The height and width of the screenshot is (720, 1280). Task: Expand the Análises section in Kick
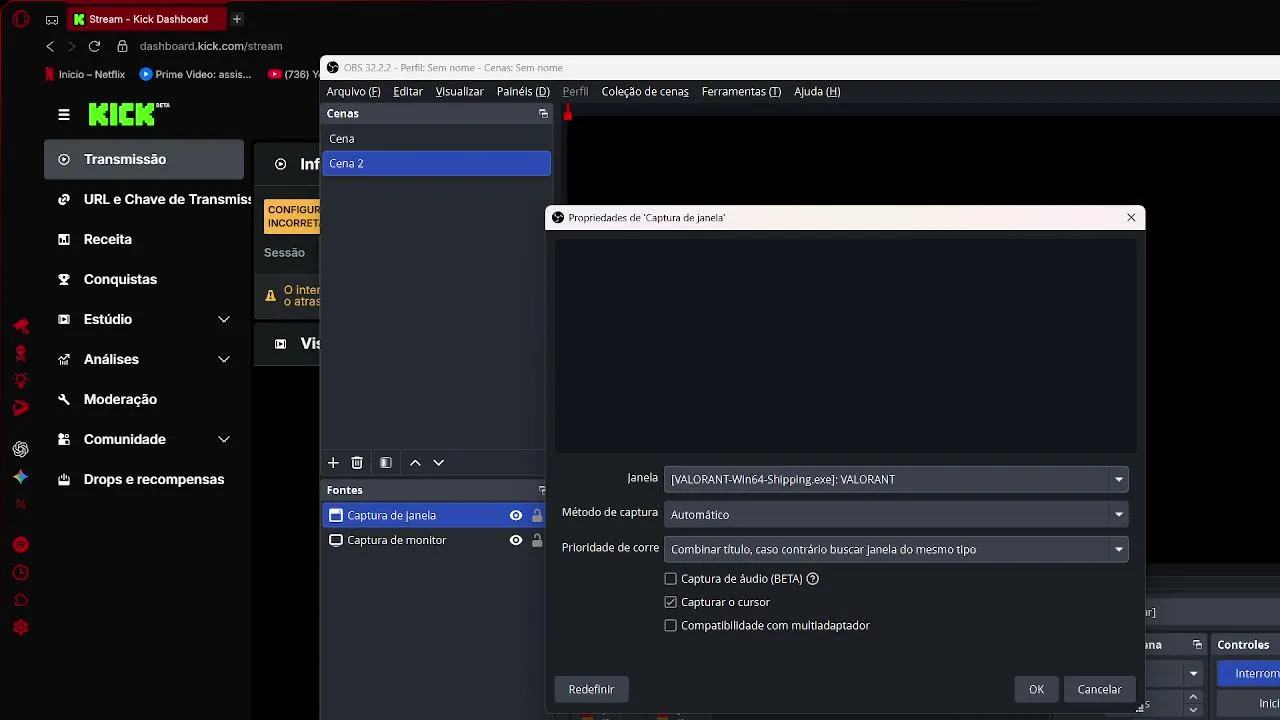pos(224,359)
